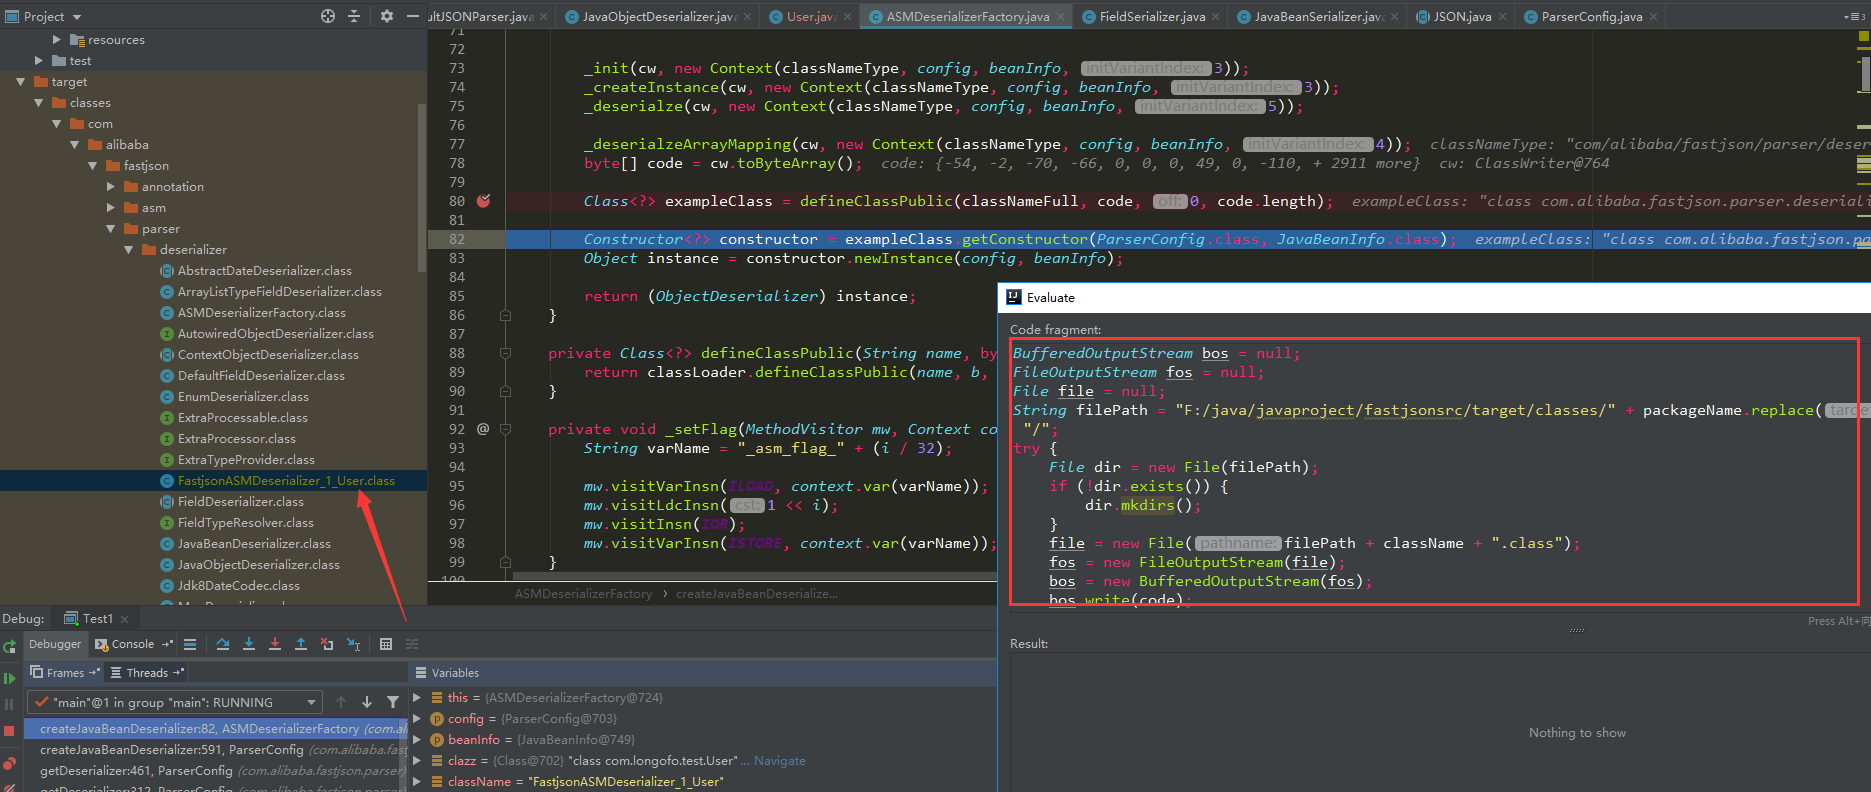The width and height of the screenshot is (1871, 792).
Task: Collapse target folder
Action: [x=21, y=82]
